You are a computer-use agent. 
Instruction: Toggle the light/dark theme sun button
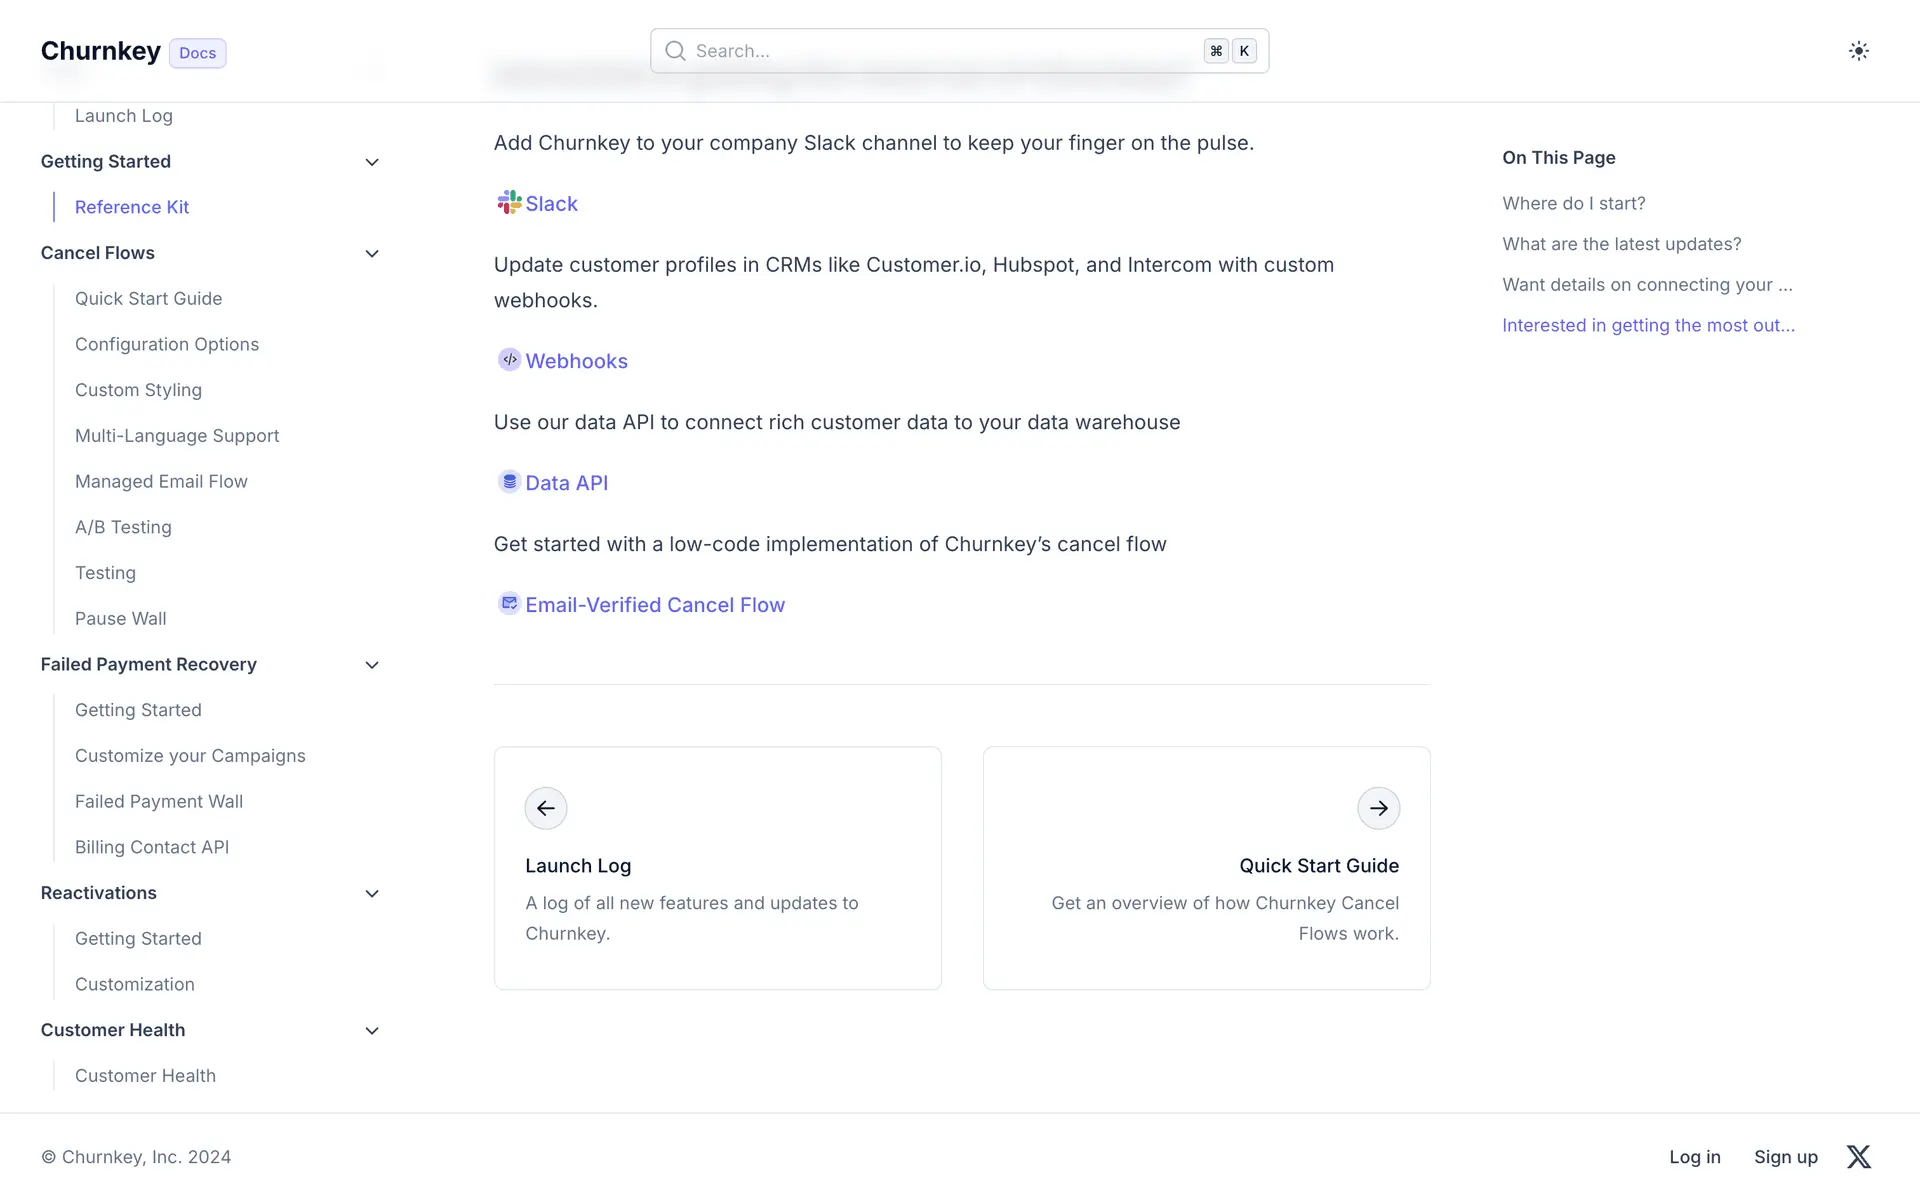1858,51
